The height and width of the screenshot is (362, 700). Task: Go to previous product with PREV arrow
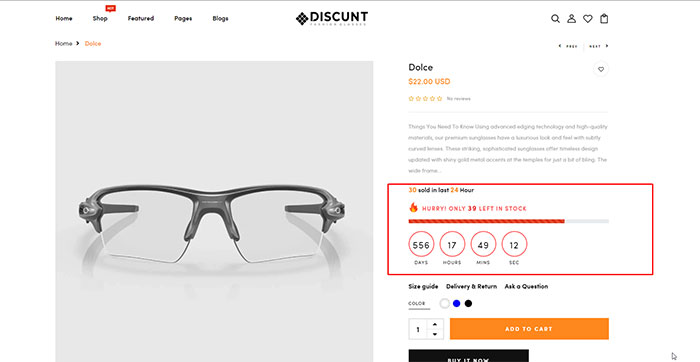(x=568, y=46)
